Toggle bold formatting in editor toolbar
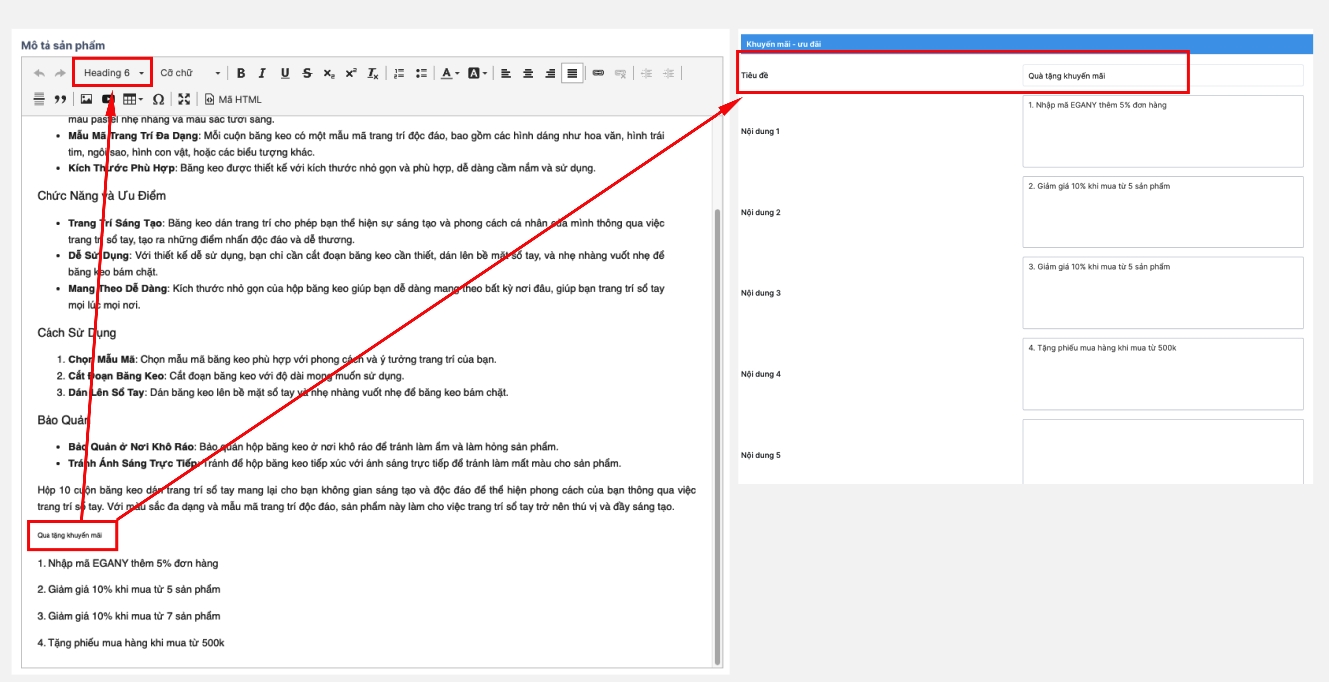Screen dimensions: 1329x682 [x=241, y=73]
